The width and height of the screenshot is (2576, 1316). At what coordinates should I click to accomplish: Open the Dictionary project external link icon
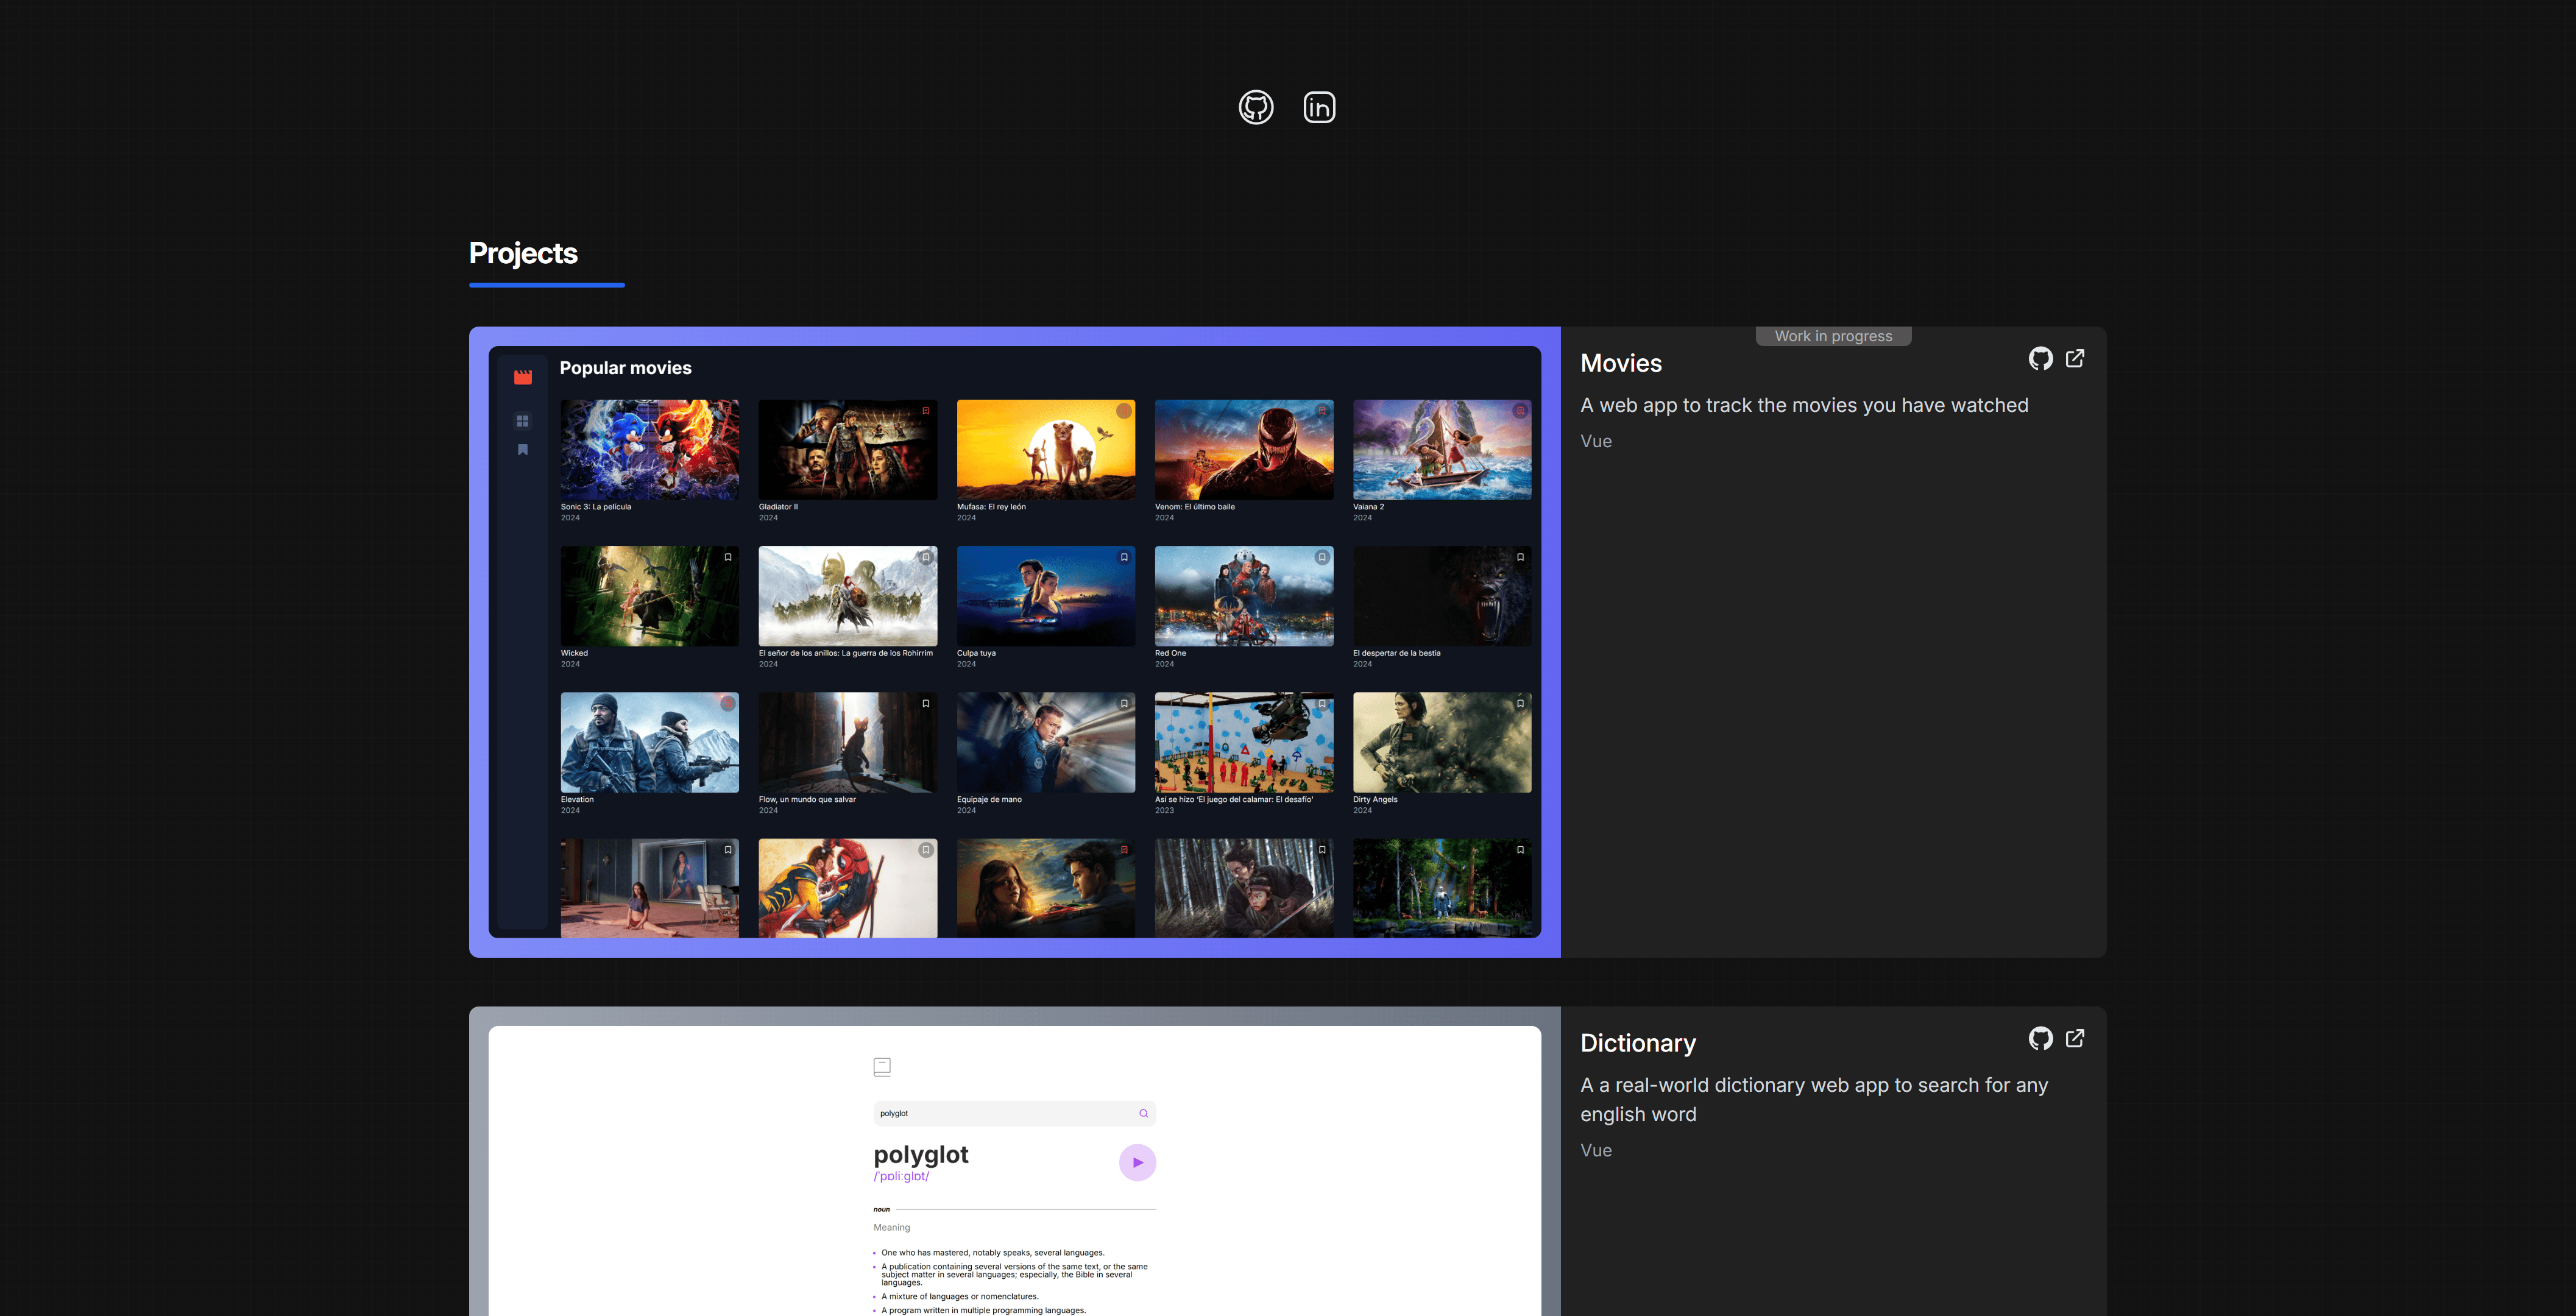point(2075,1038)
